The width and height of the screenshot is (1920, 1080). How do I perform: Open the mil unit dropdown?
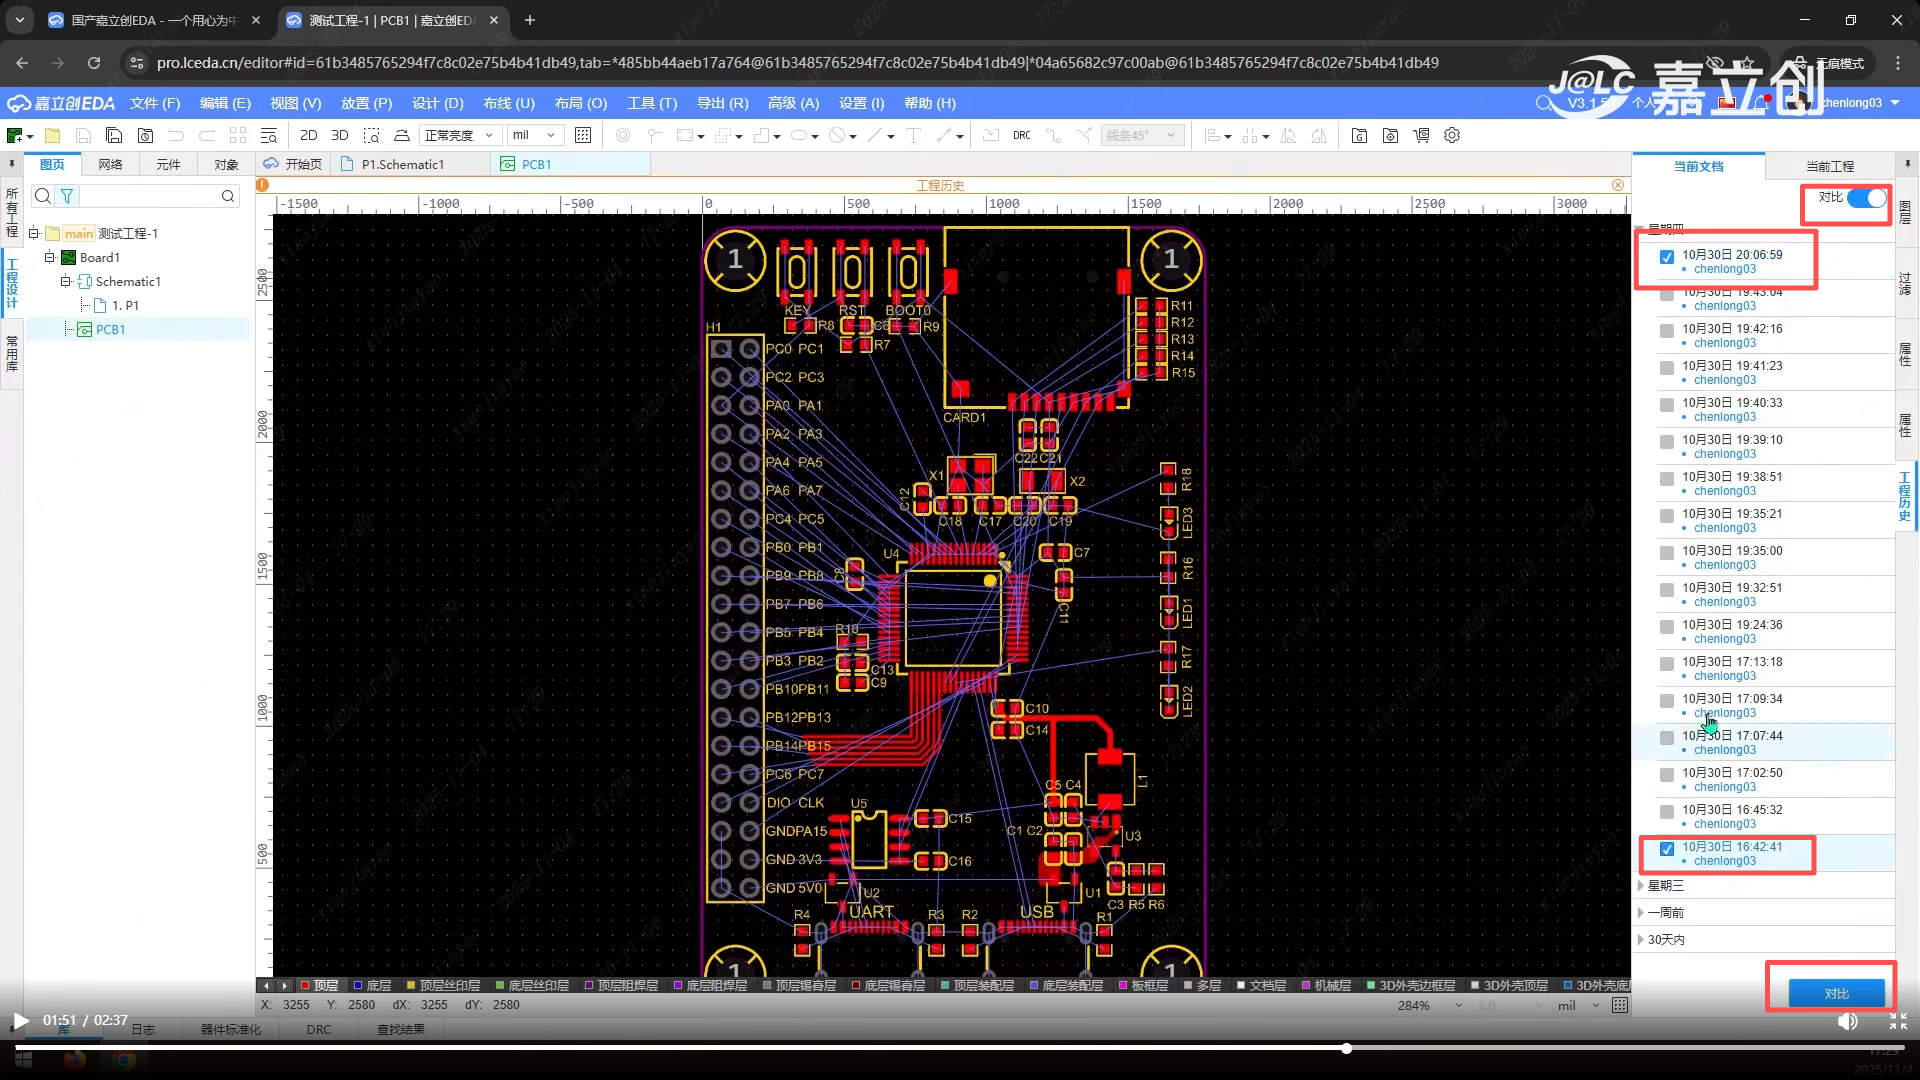pyautogui.click(x=534, y=135)
